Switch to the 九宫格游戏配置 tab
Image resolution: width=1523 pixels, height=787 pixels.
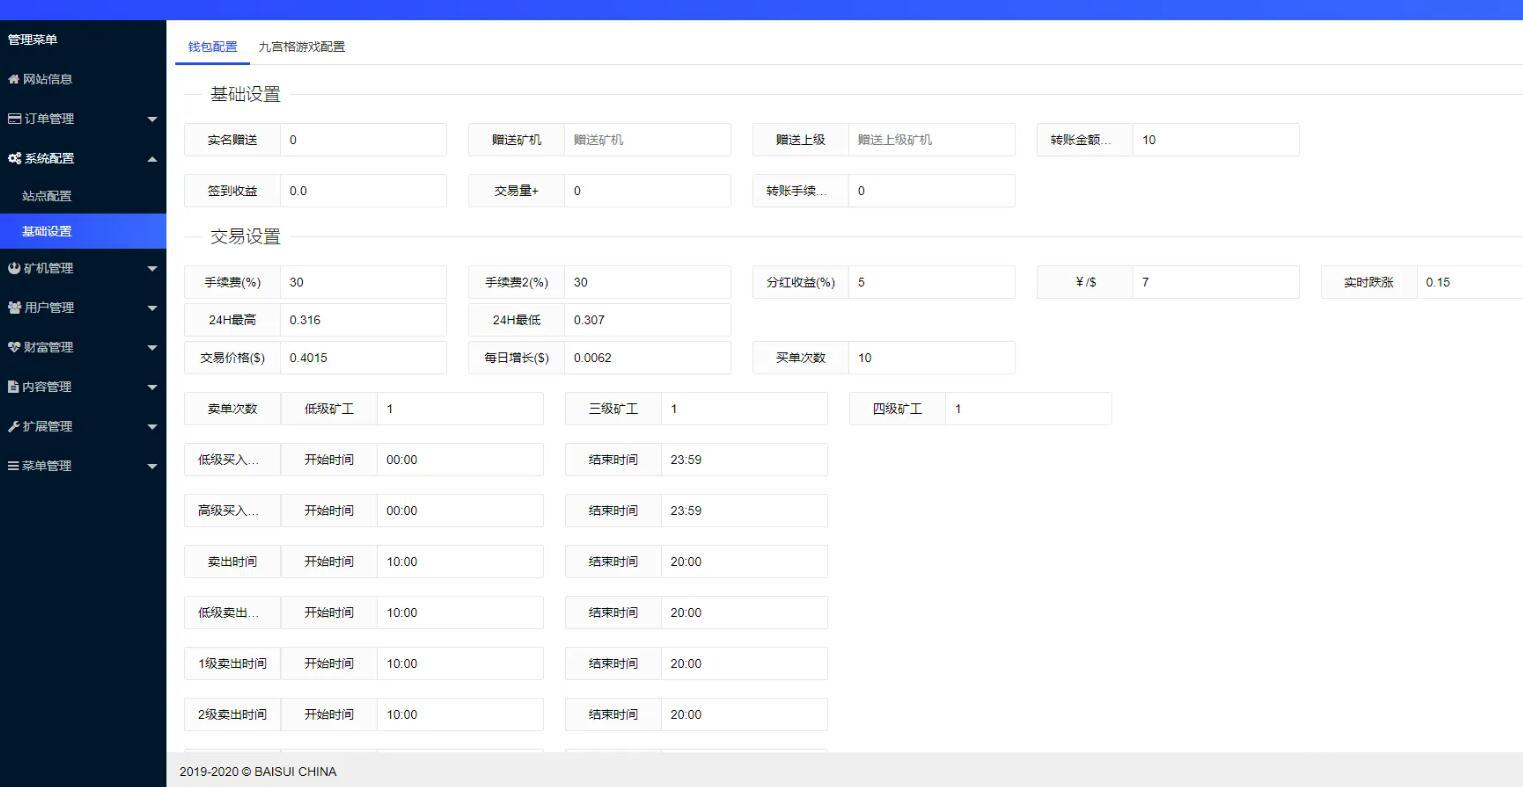[301, 47]
